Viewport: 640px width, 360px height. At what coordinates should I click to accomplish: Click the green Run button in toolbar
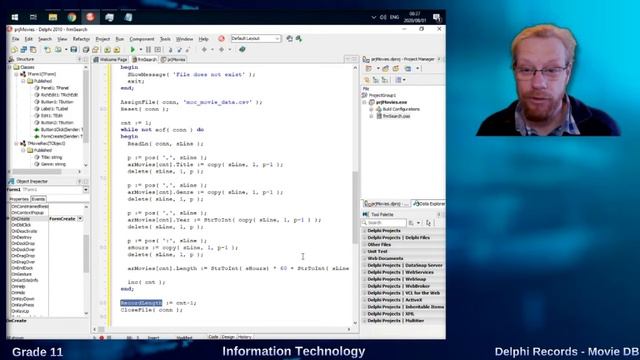click(132, 49)
